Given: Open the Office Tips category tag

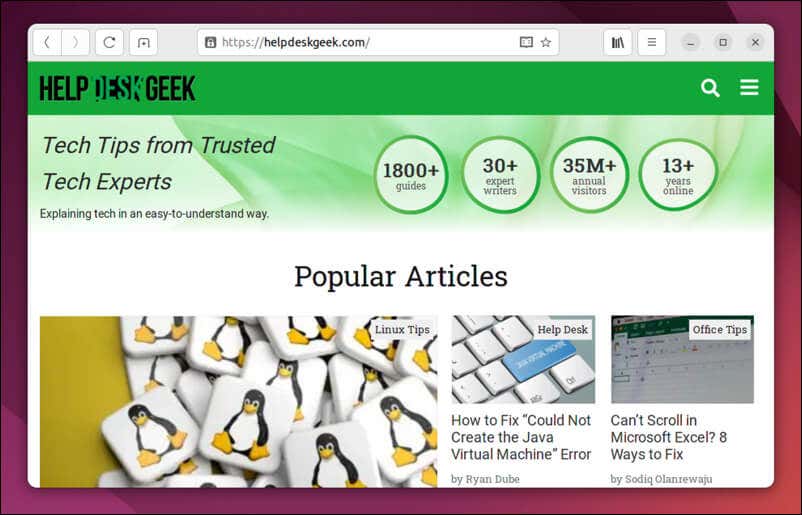Looking at the screenshot, I should click(x=720, y=330).
